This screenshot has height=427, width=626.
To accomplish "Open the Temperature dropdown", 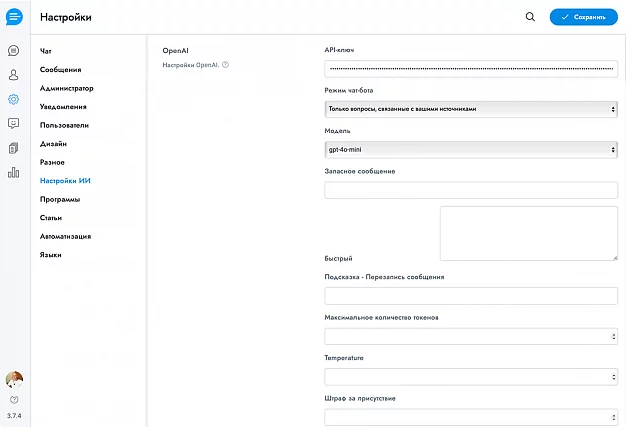I will tap(470, 377).
